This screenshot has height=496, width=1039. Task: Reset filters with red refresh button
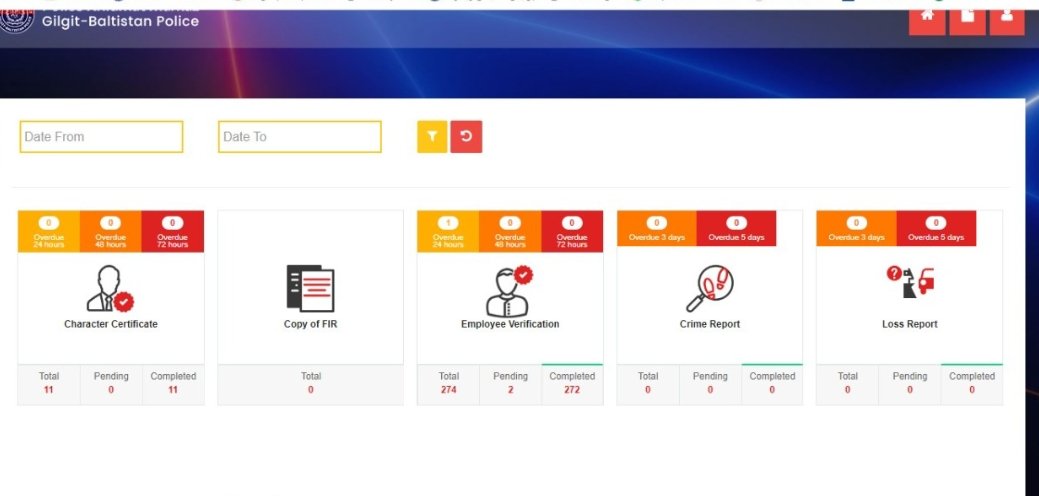click(x=466, y=136)
